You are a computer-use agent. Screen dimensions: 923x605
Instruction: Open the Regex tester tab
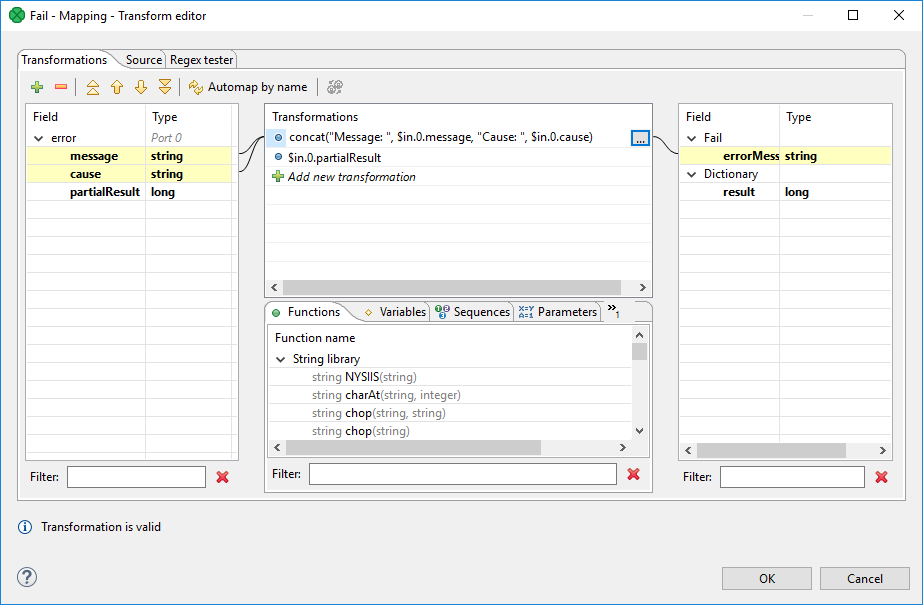point(201,60)
